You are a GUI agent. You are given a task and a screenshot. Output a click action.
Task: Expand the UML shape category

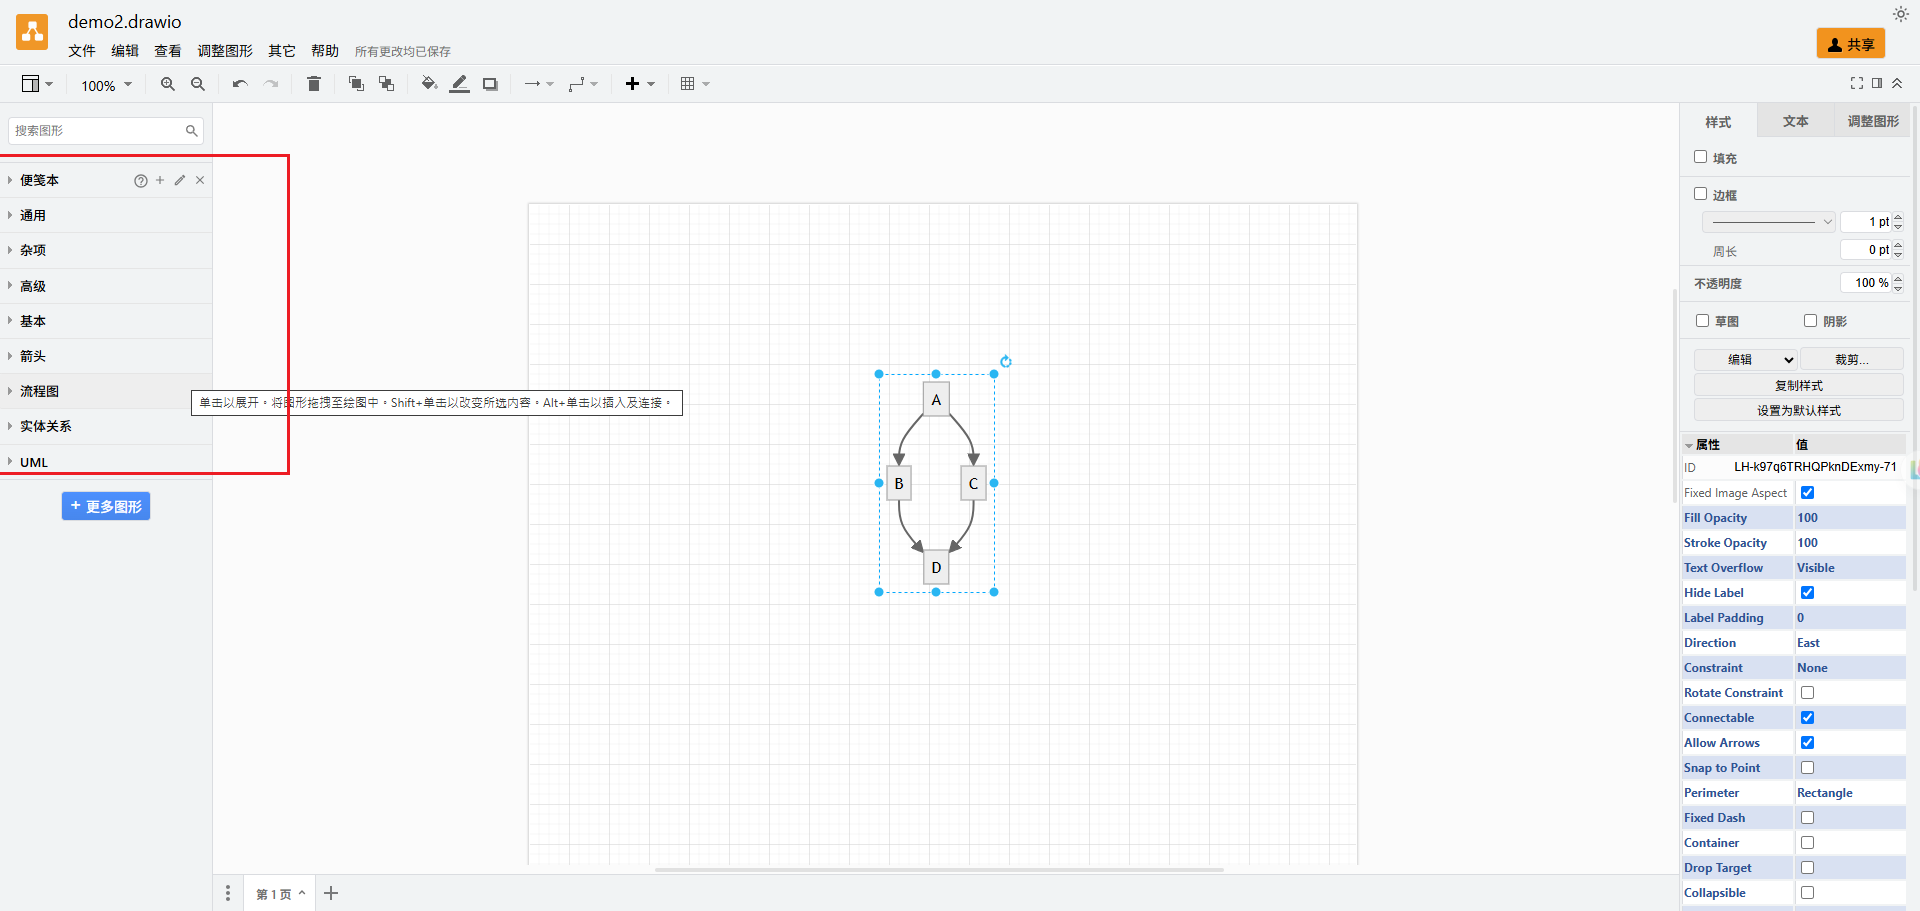point(106,462)
